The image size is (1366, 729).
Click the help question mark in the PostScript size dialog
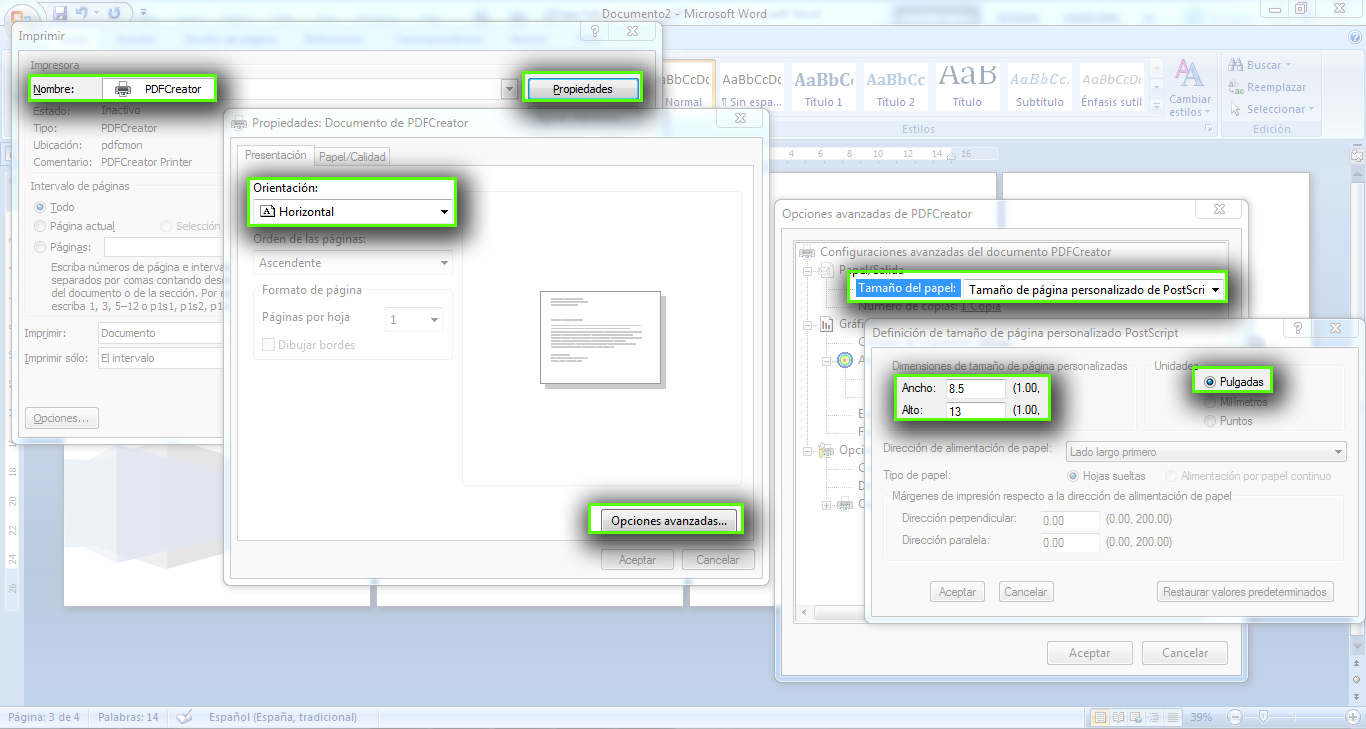click(x=1297, y=328)
